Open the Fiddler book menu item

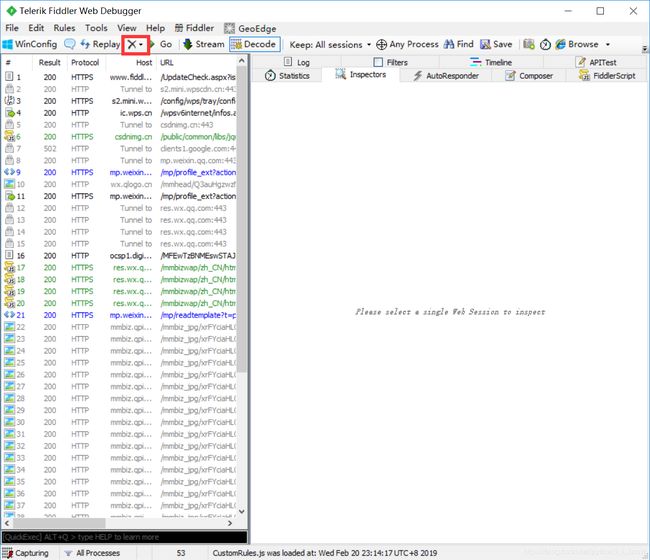[x=194, y=28]
